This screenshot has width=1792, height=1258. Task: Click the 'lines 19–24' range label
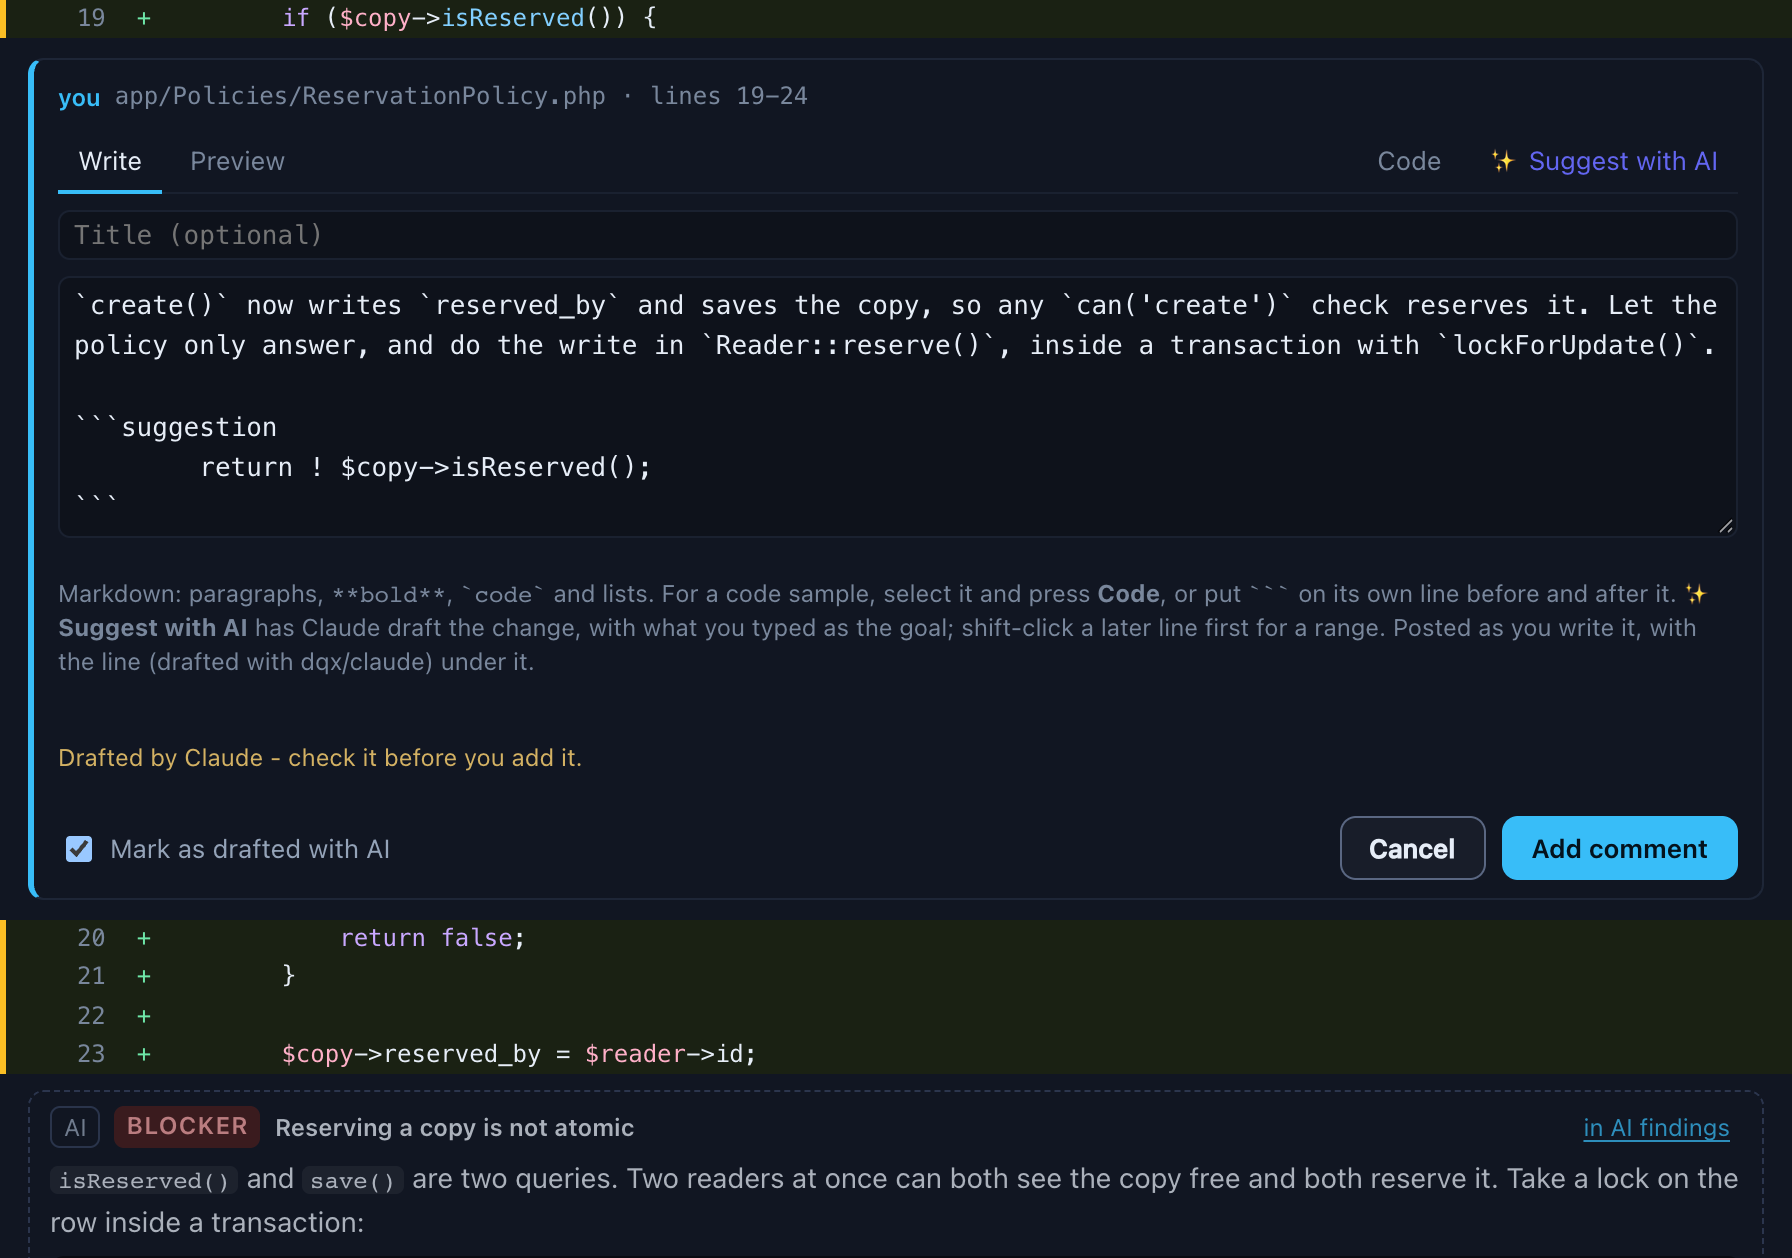tap(729, 96)
